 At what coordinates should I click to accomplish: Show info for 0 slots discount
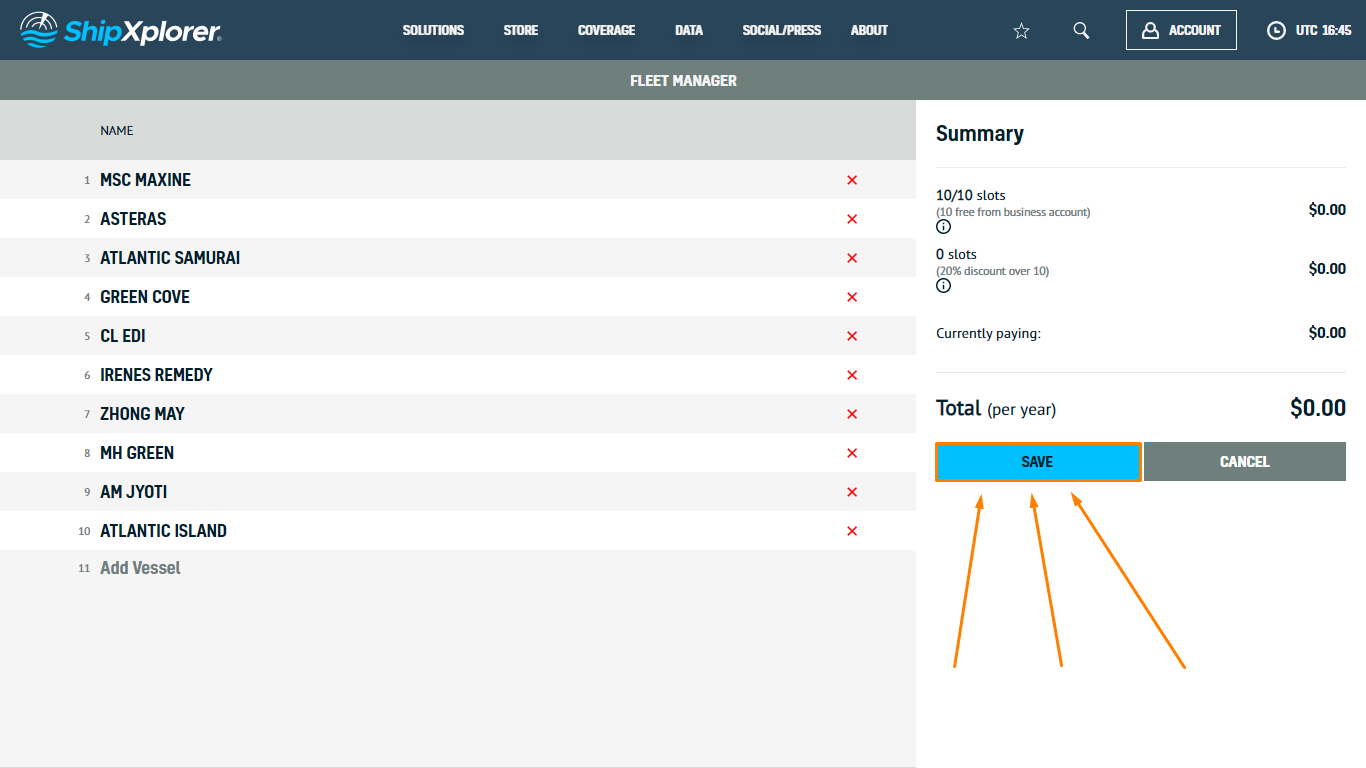pyautogui.click(x=943, y=286)
